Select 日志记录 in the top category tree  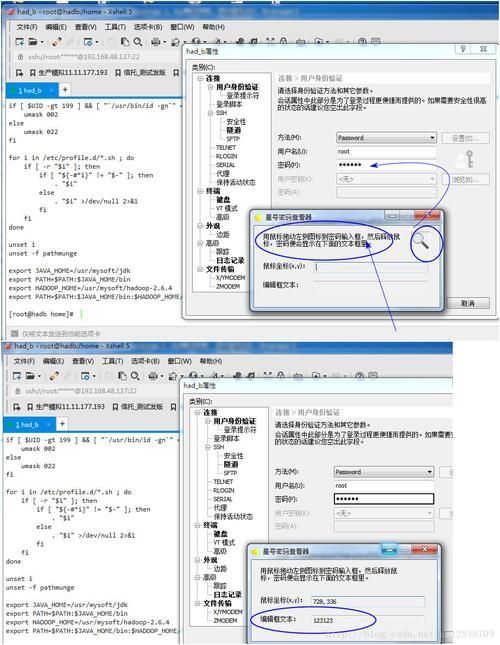[x=230, y=260]
